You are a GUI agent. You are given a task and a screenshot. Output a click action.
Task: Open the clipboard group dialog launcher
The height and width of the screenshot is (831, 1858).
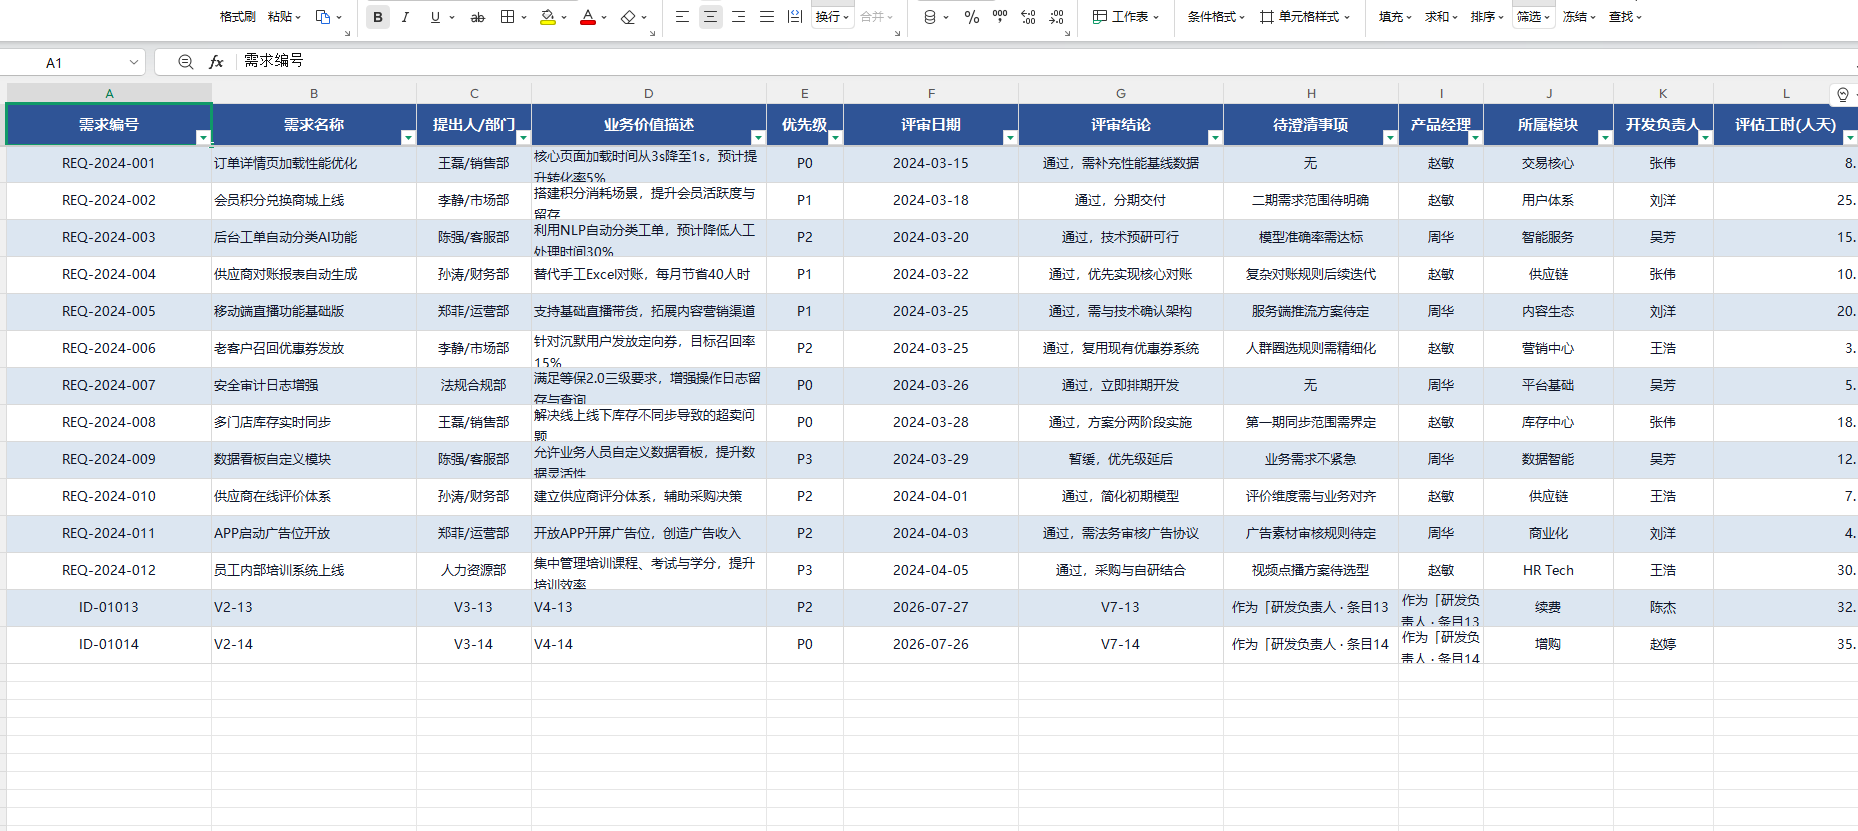click(x=348, y=33)
